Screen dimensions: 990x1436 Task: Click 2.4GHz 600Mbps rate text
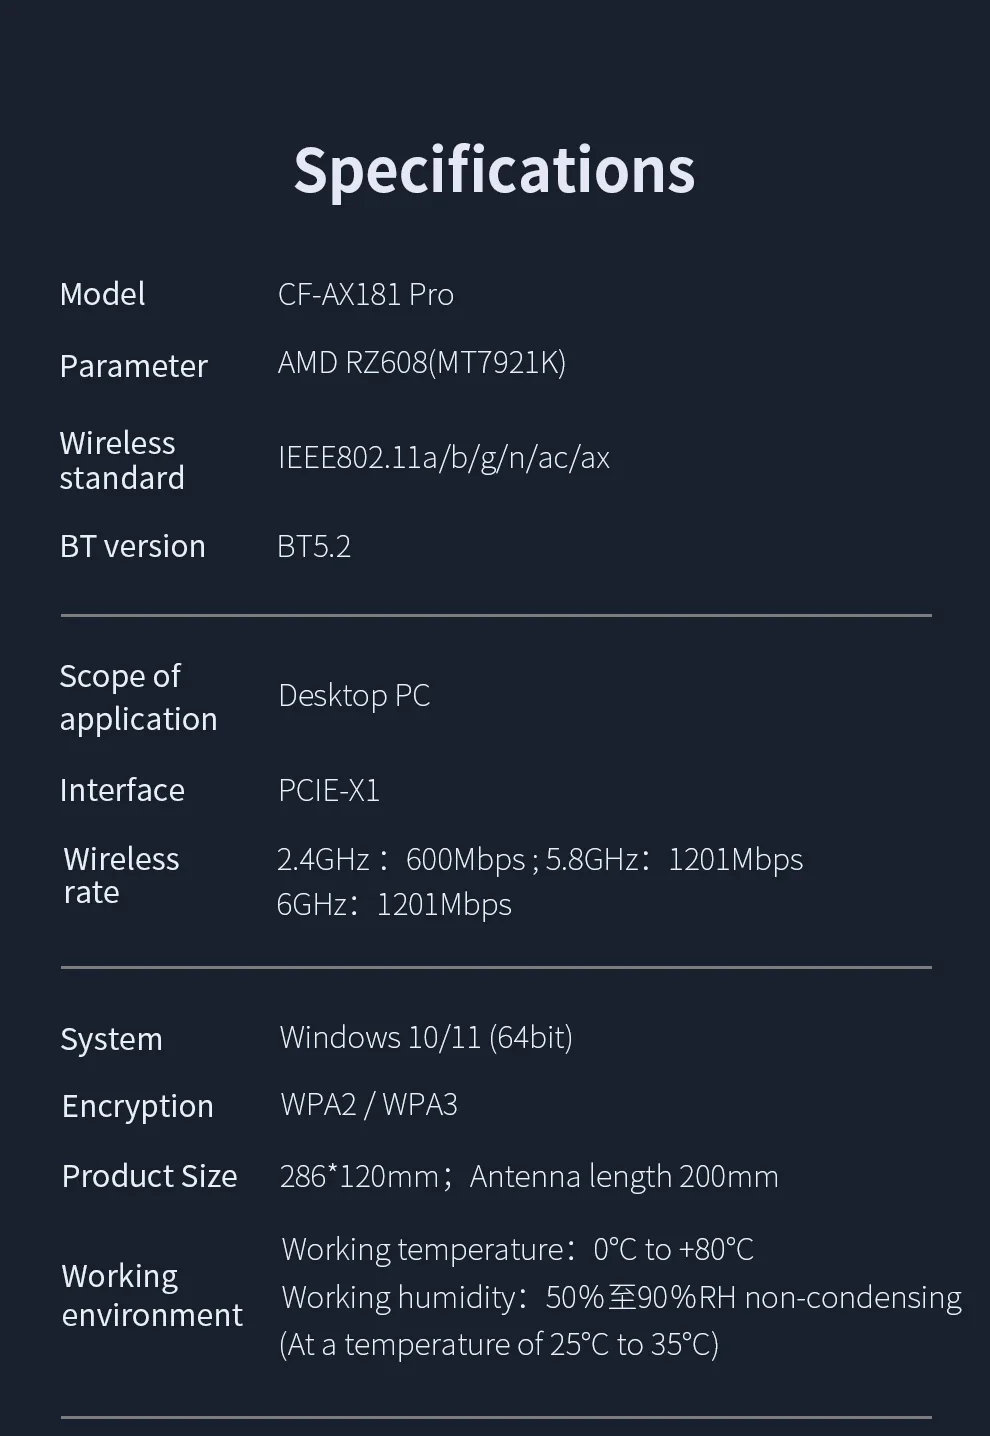[400, 859]
